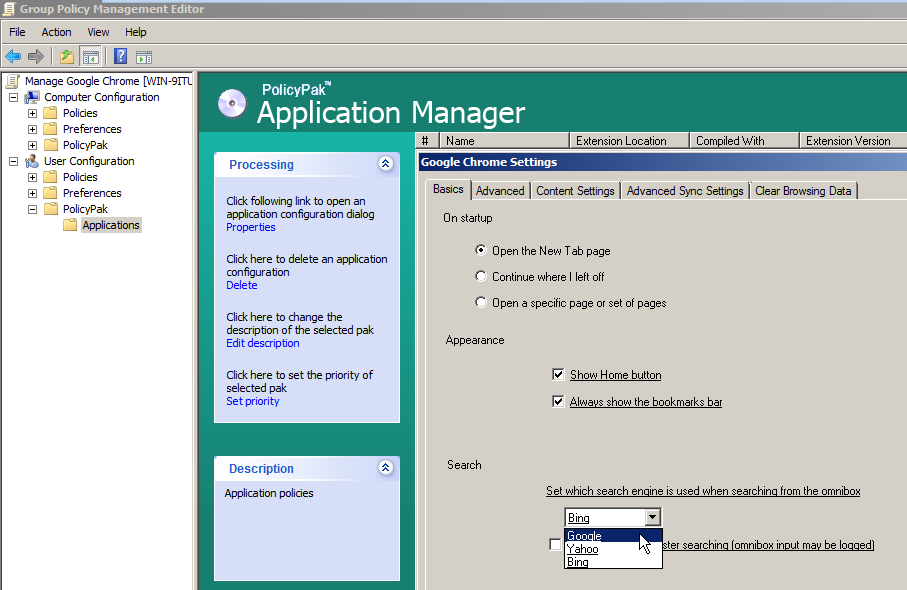Collapse the Computer Configuration node
Screen dimensions: 907x590
click(13, 97)
